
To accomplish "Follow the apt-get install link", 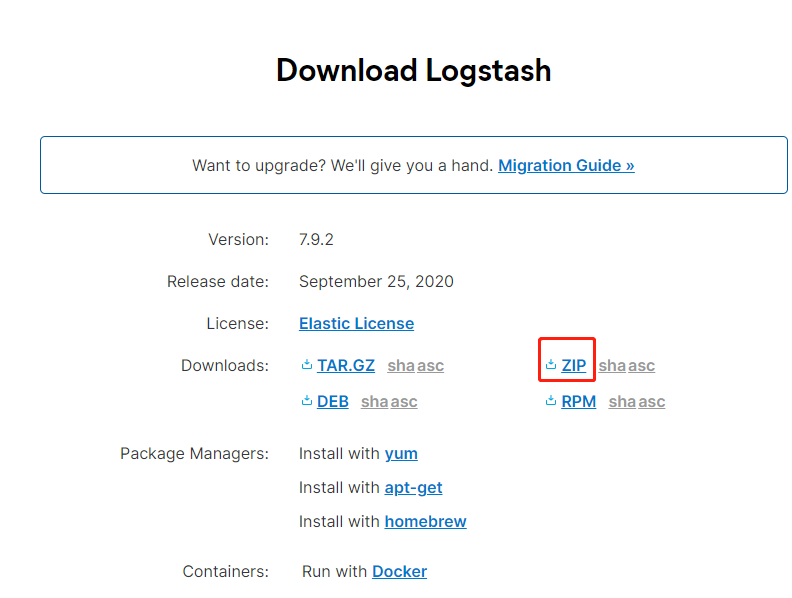I will pos(413,488).
